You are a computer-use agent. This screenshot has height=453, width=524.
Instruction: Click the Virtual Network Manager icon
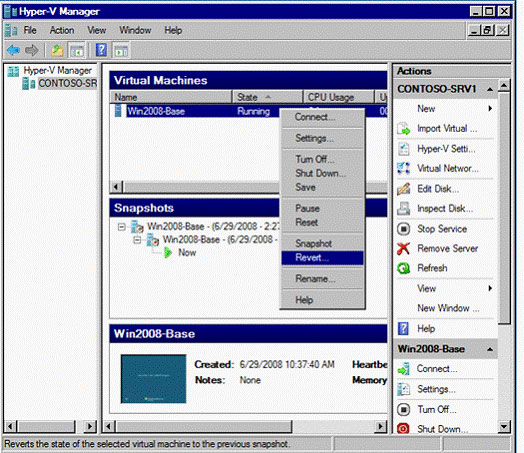403,168
